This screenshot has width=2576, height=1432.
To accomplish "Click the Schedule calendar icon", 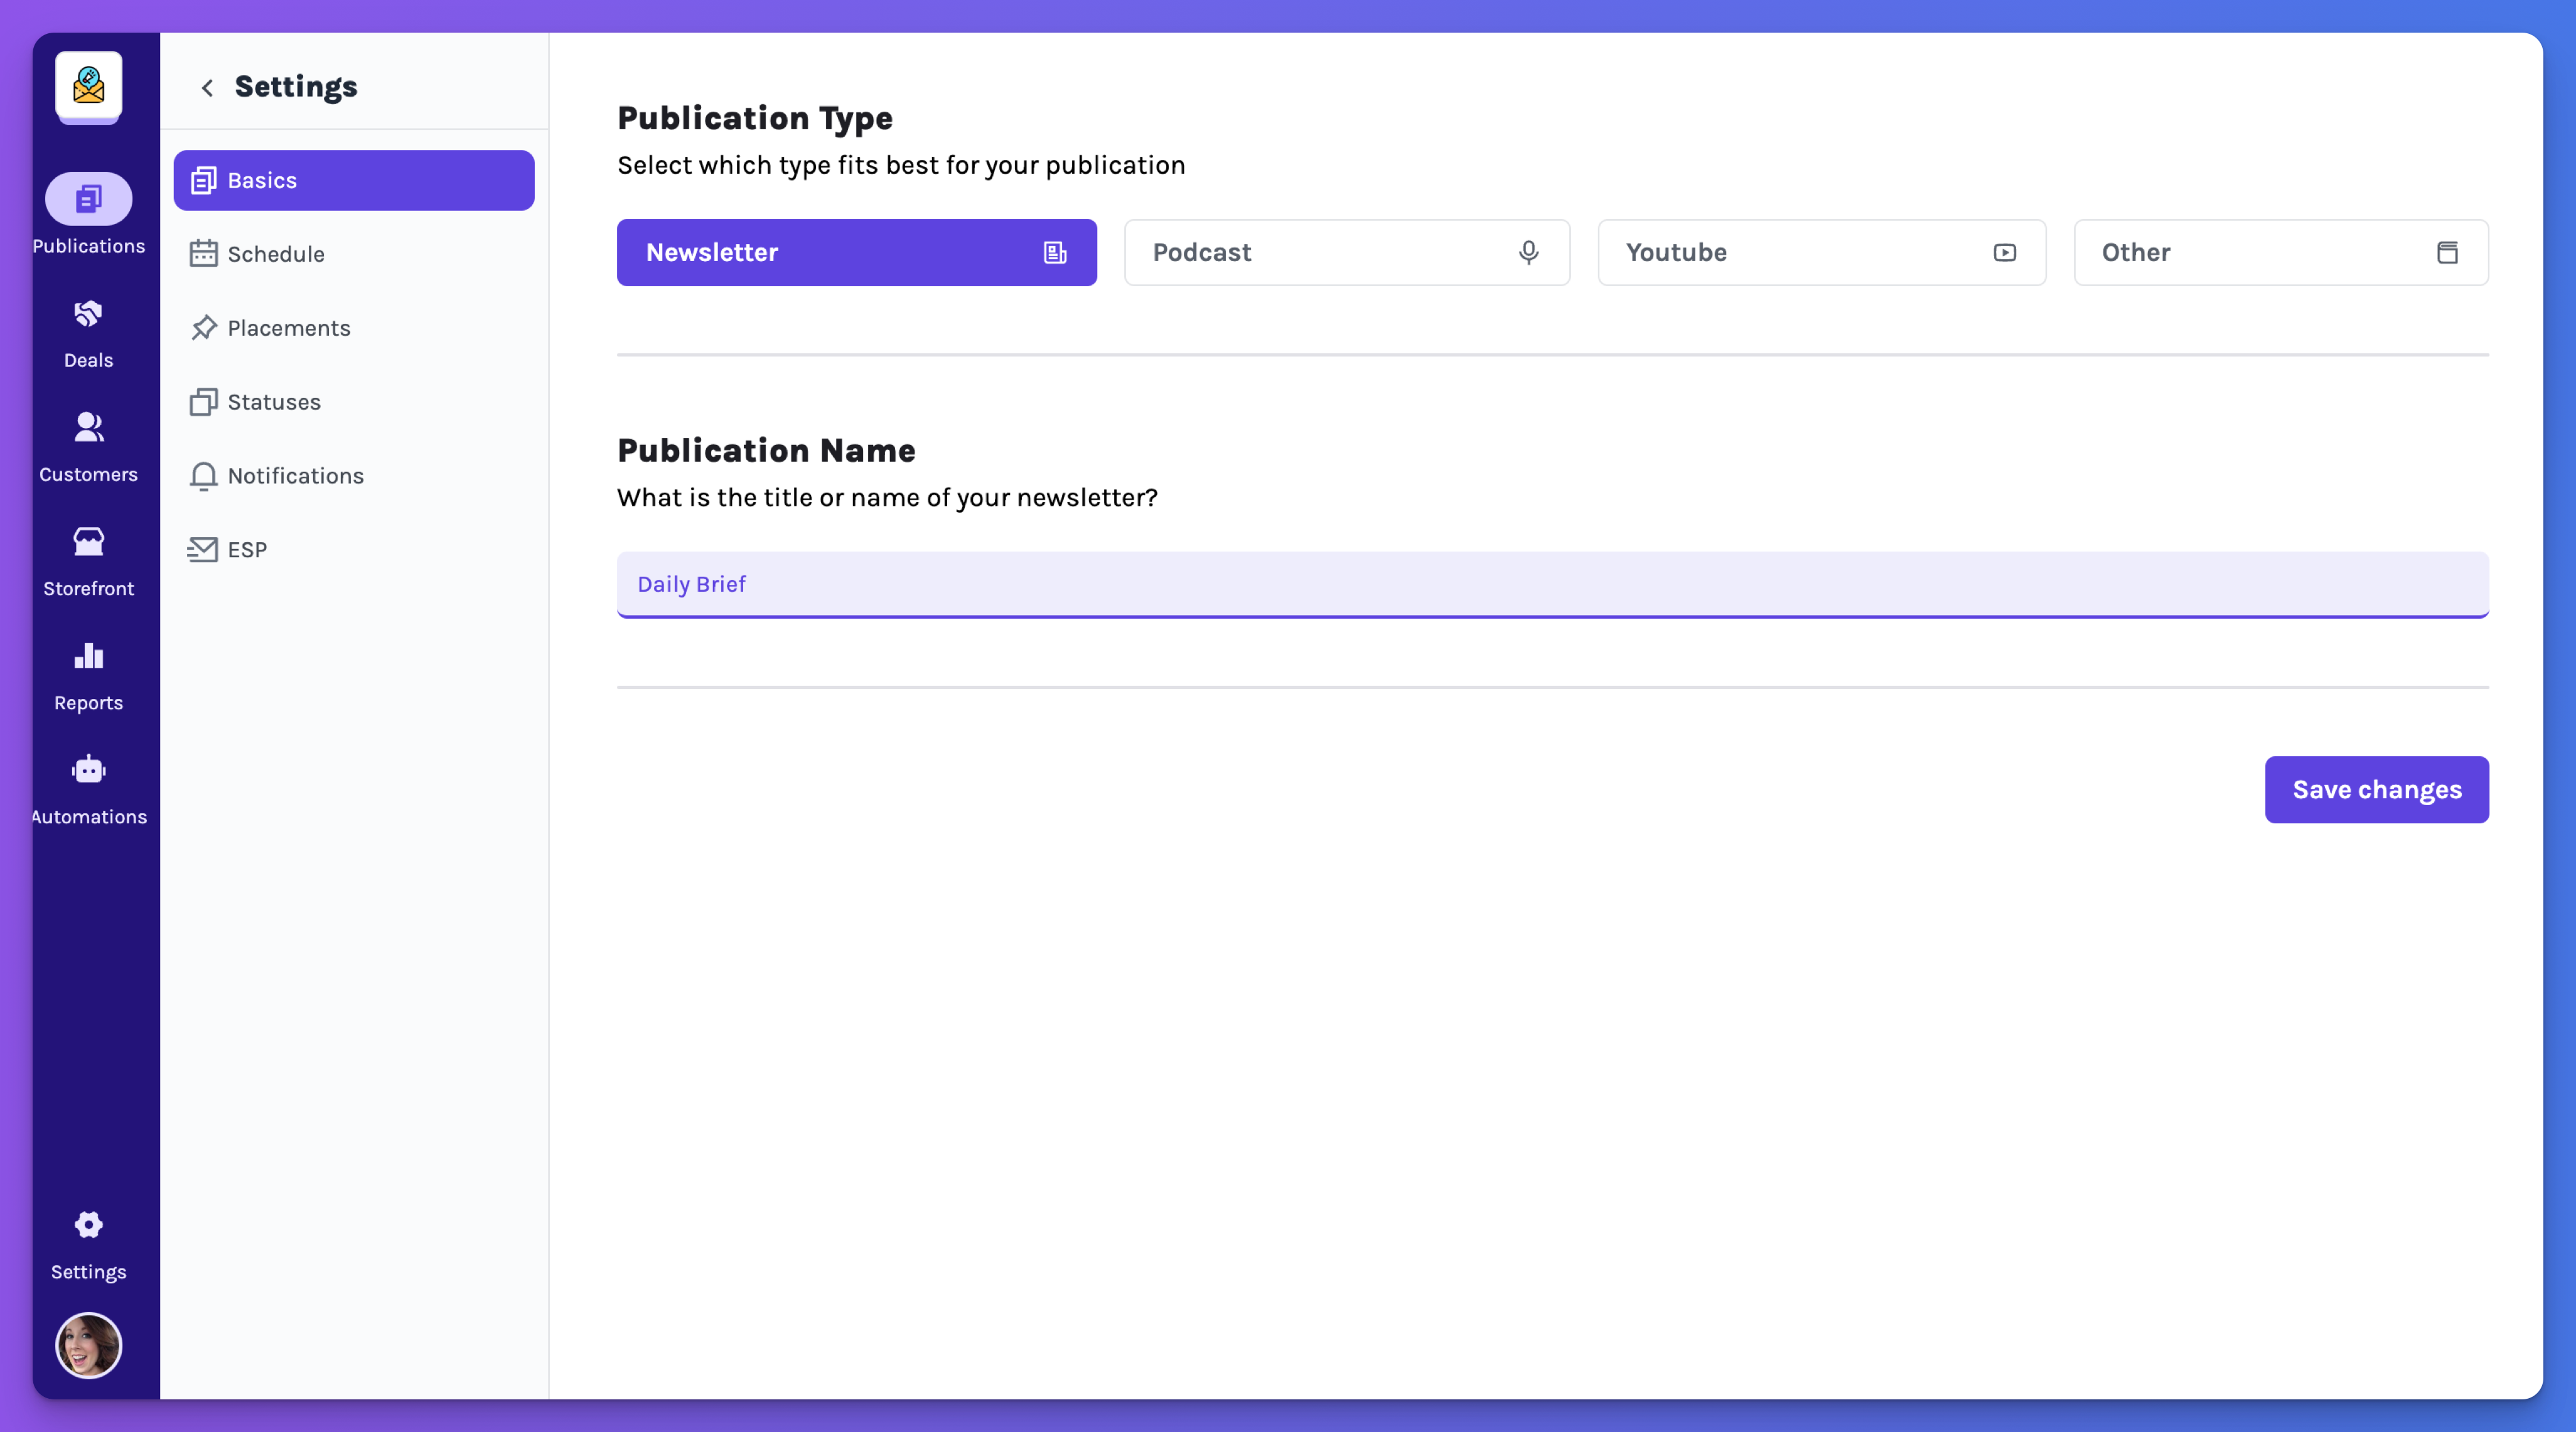I will point(203,254).
